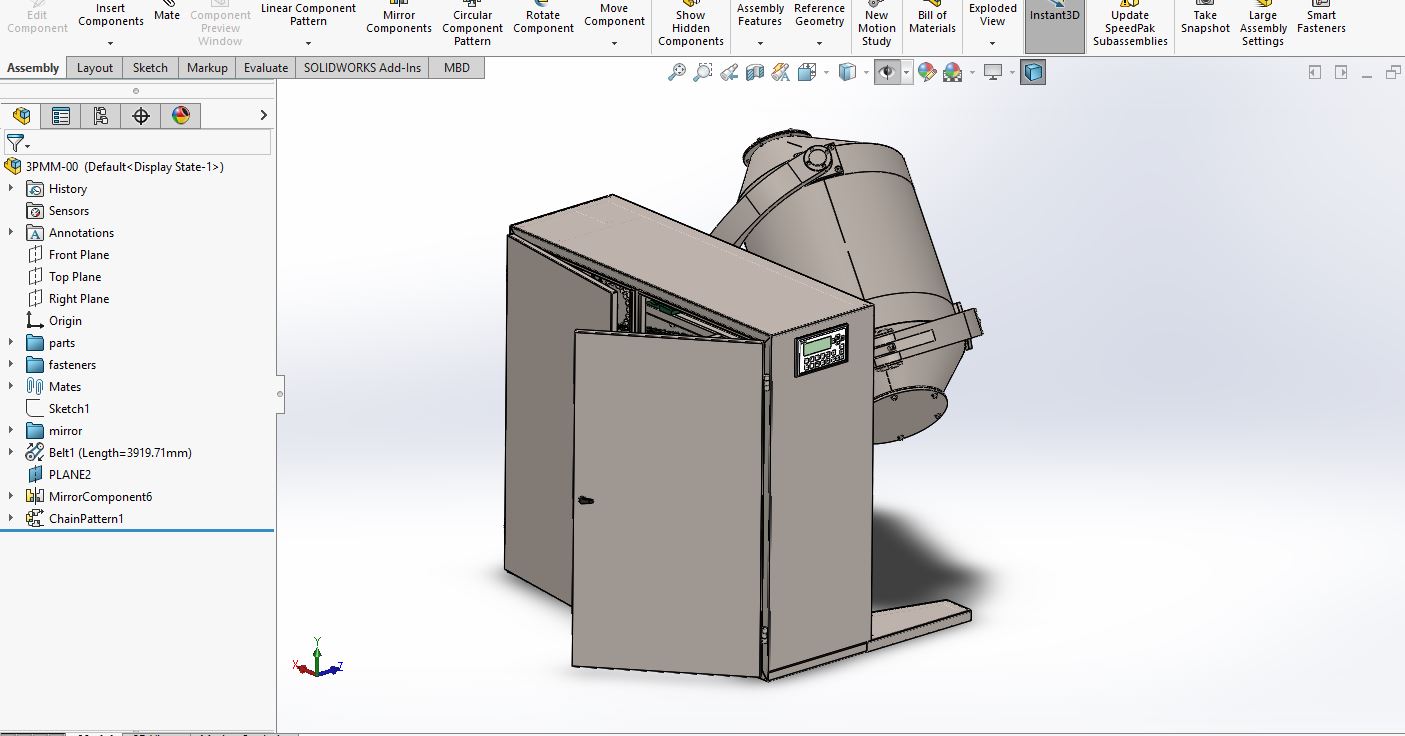The width and height of the screenshot is (1405, 736).
Task: Click the View Orientation cube icon
Action: [807, 72]
